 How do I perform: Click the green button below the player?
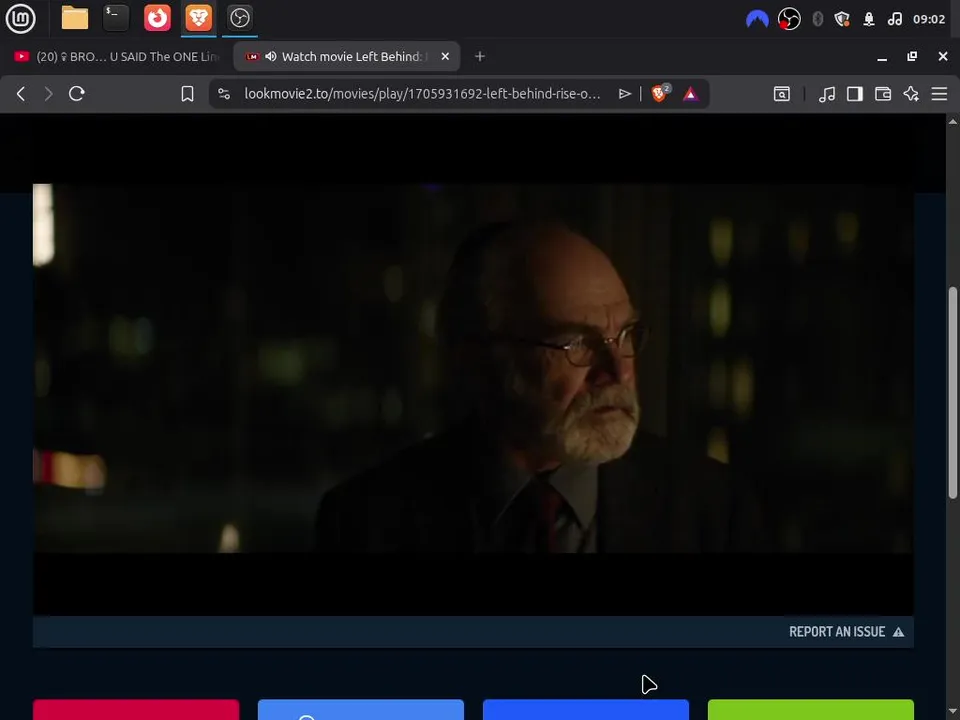coord(811,710)
